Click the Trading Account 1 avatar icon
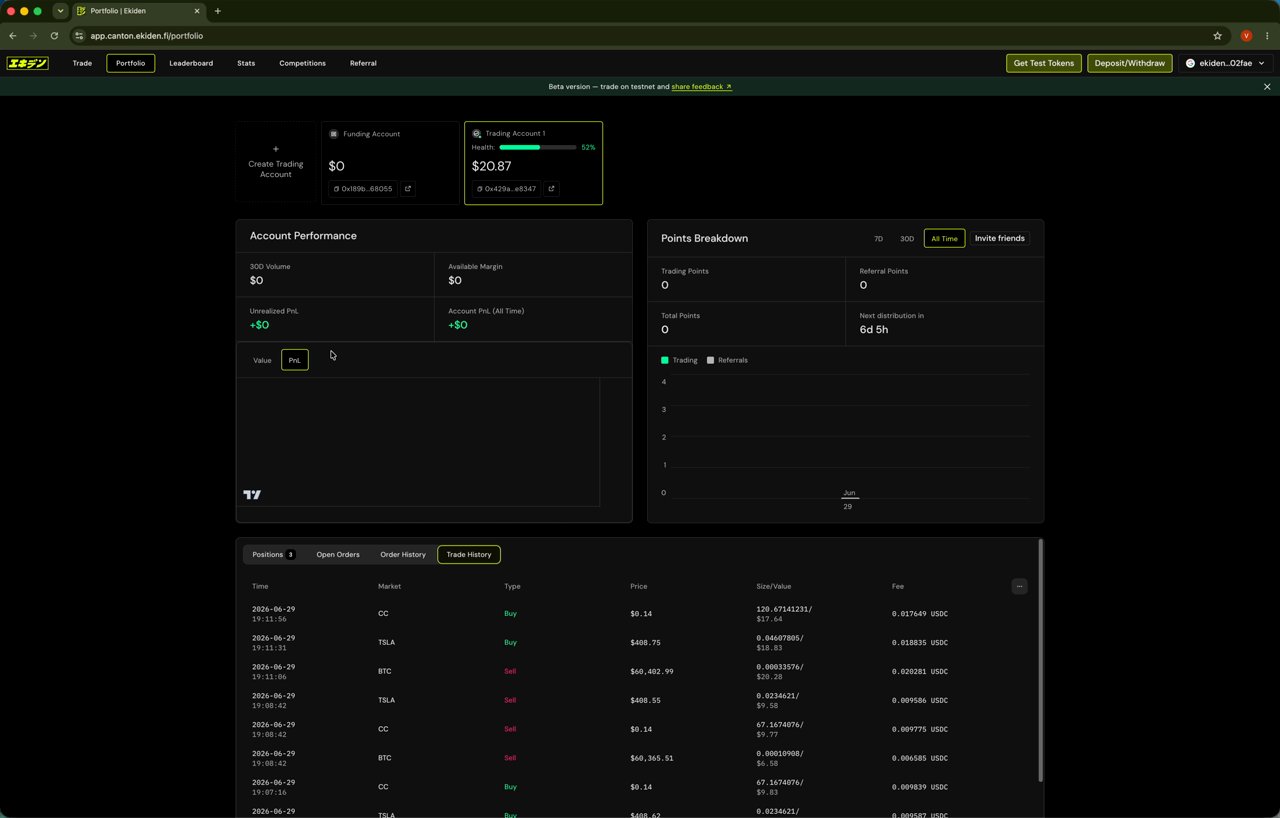This screenshot has width=1280, height=818. (x=477, y=134)
